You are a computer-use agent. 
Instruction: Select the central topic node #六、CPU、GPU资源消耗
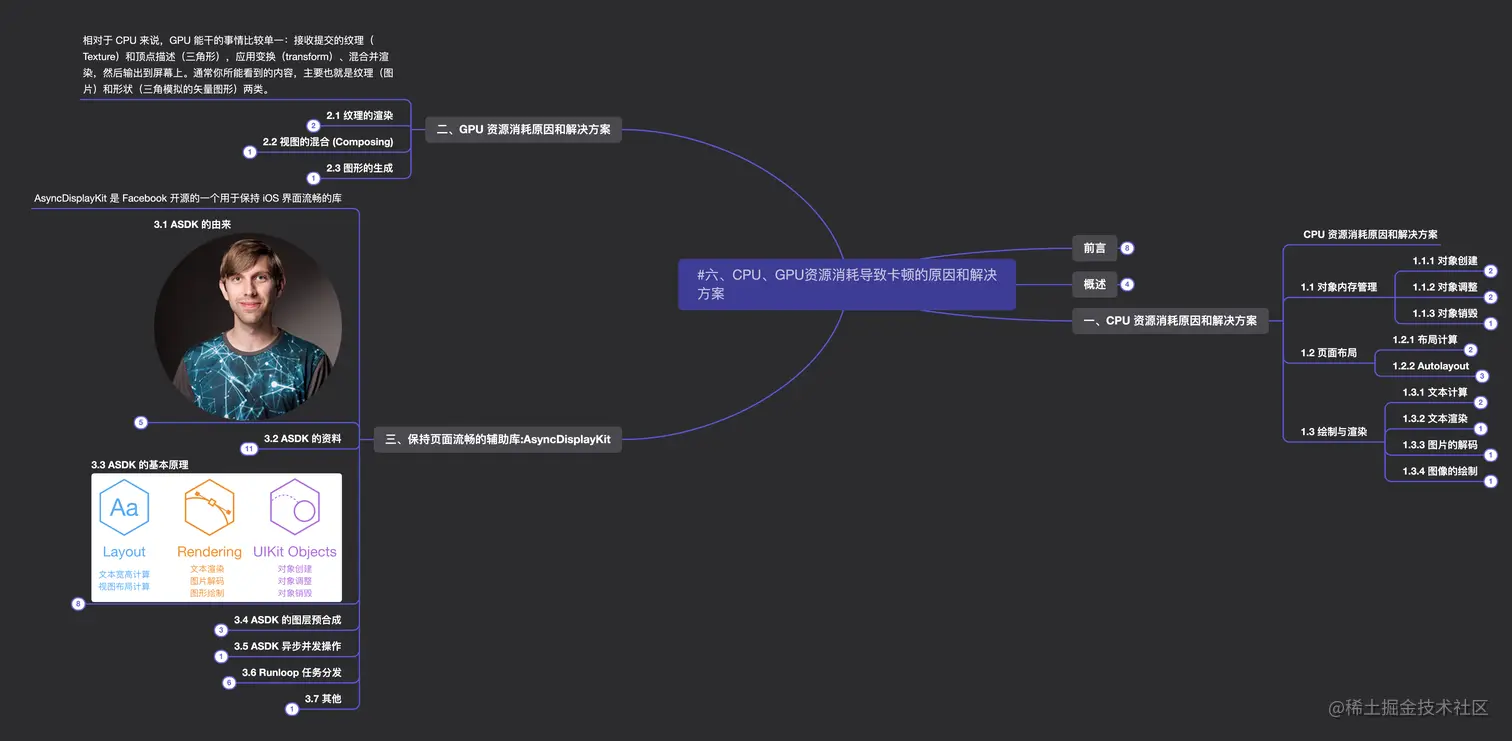point(847,284)
